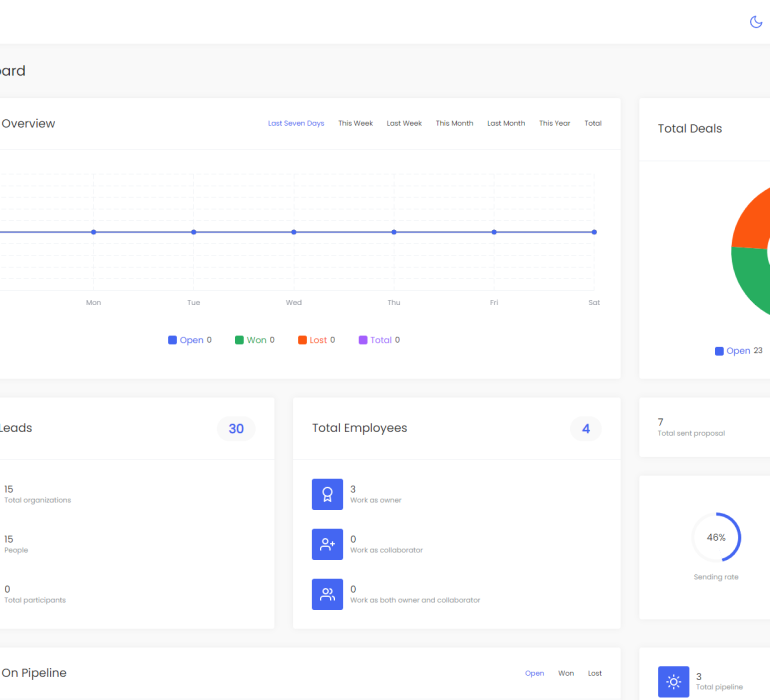Show Last Week overview data
The width and height of the screenshot is (770, 700).
pos(404,124)
